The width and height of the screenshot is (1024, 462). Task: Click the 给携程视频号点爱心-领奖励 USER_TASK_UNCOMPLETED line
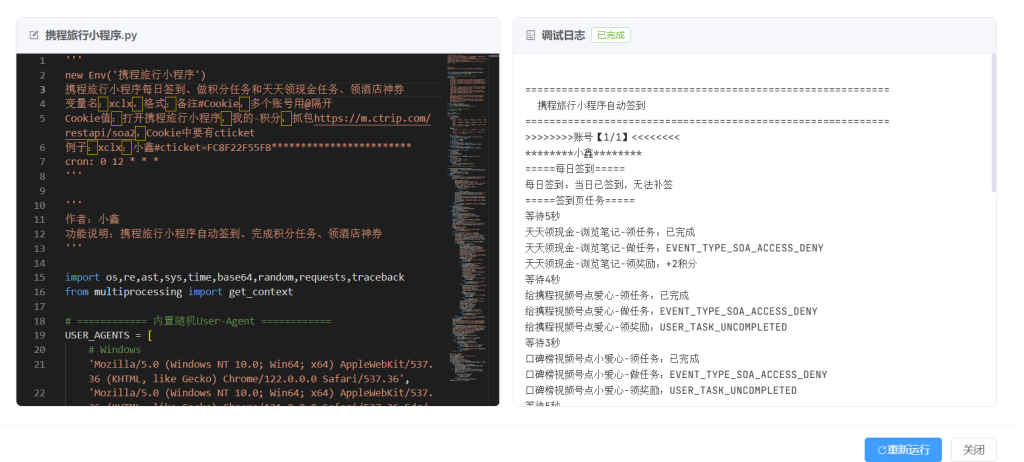coord(656,327)
